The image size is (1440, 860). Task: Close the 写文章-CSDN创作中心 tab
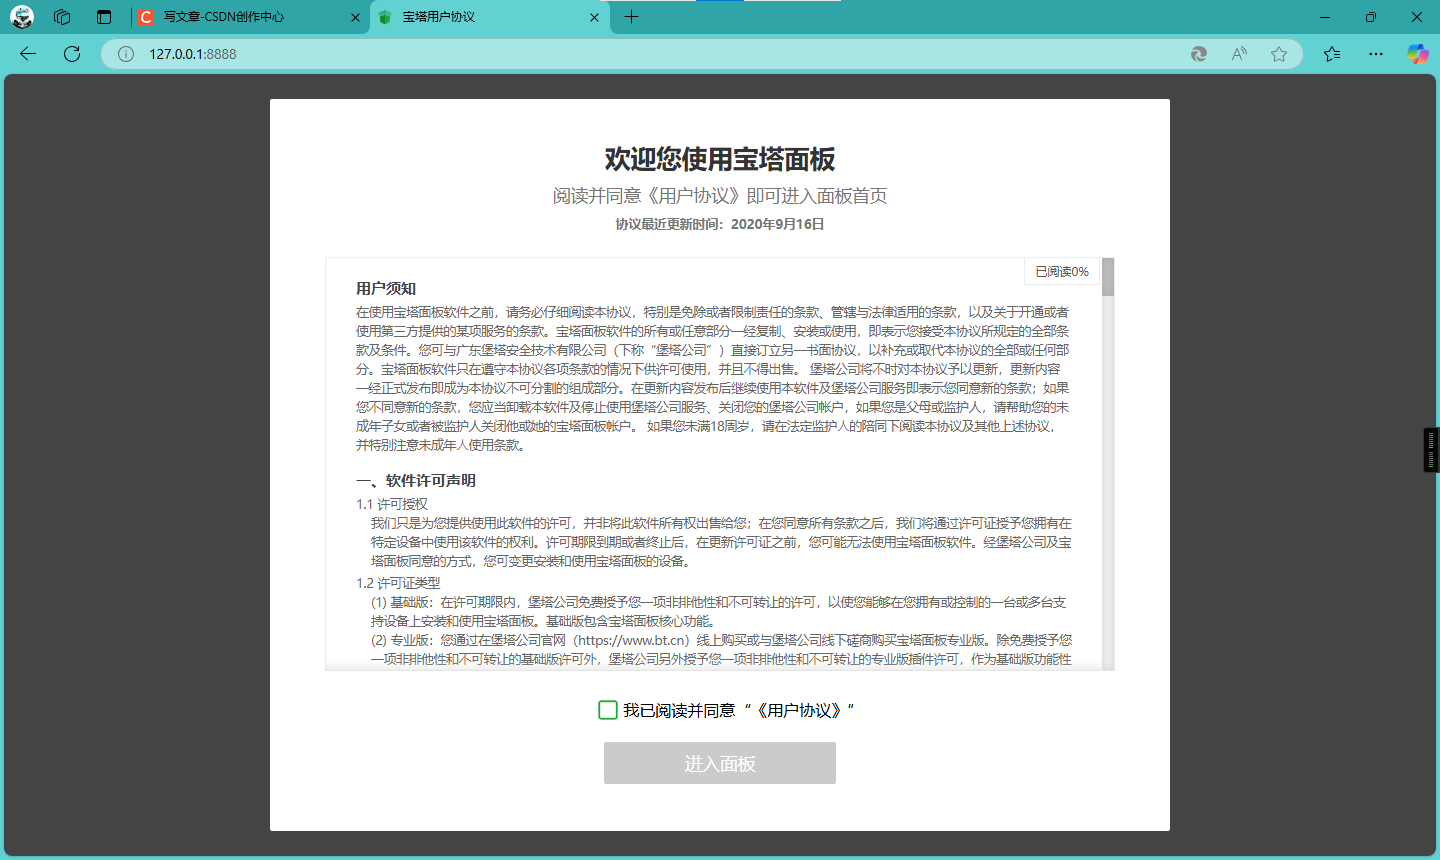[355, 17]
